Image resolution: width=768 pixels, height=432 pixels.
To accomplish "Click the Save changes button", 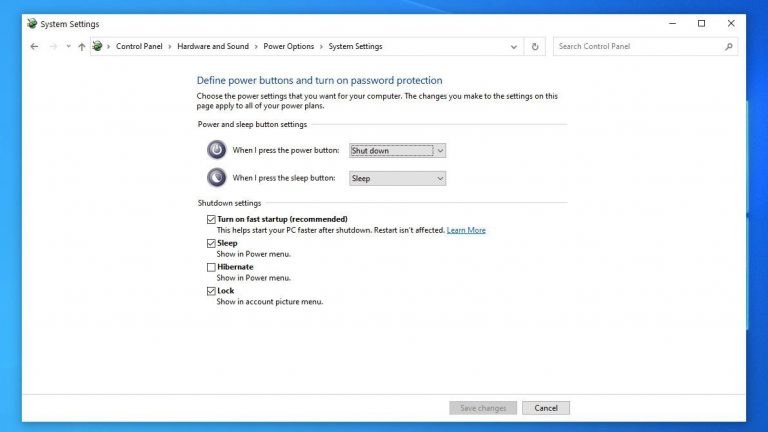I will (x=483, y=408).
